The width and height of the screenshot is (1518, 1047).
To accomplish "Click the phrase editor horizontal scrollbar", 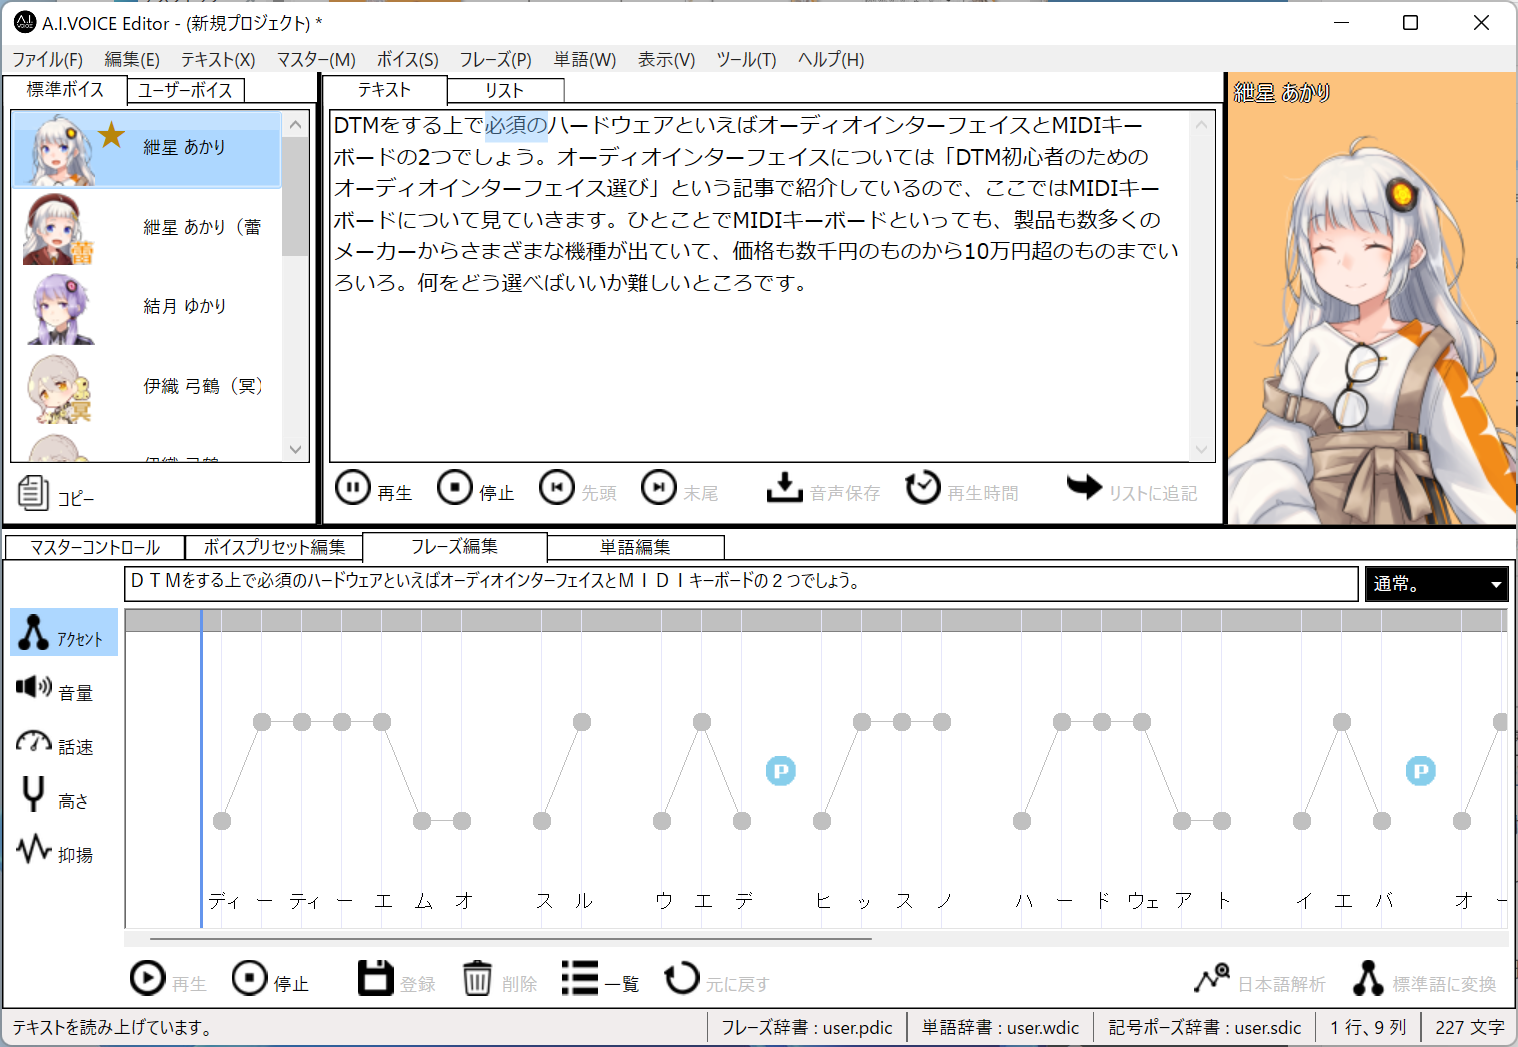I will 510,939.
